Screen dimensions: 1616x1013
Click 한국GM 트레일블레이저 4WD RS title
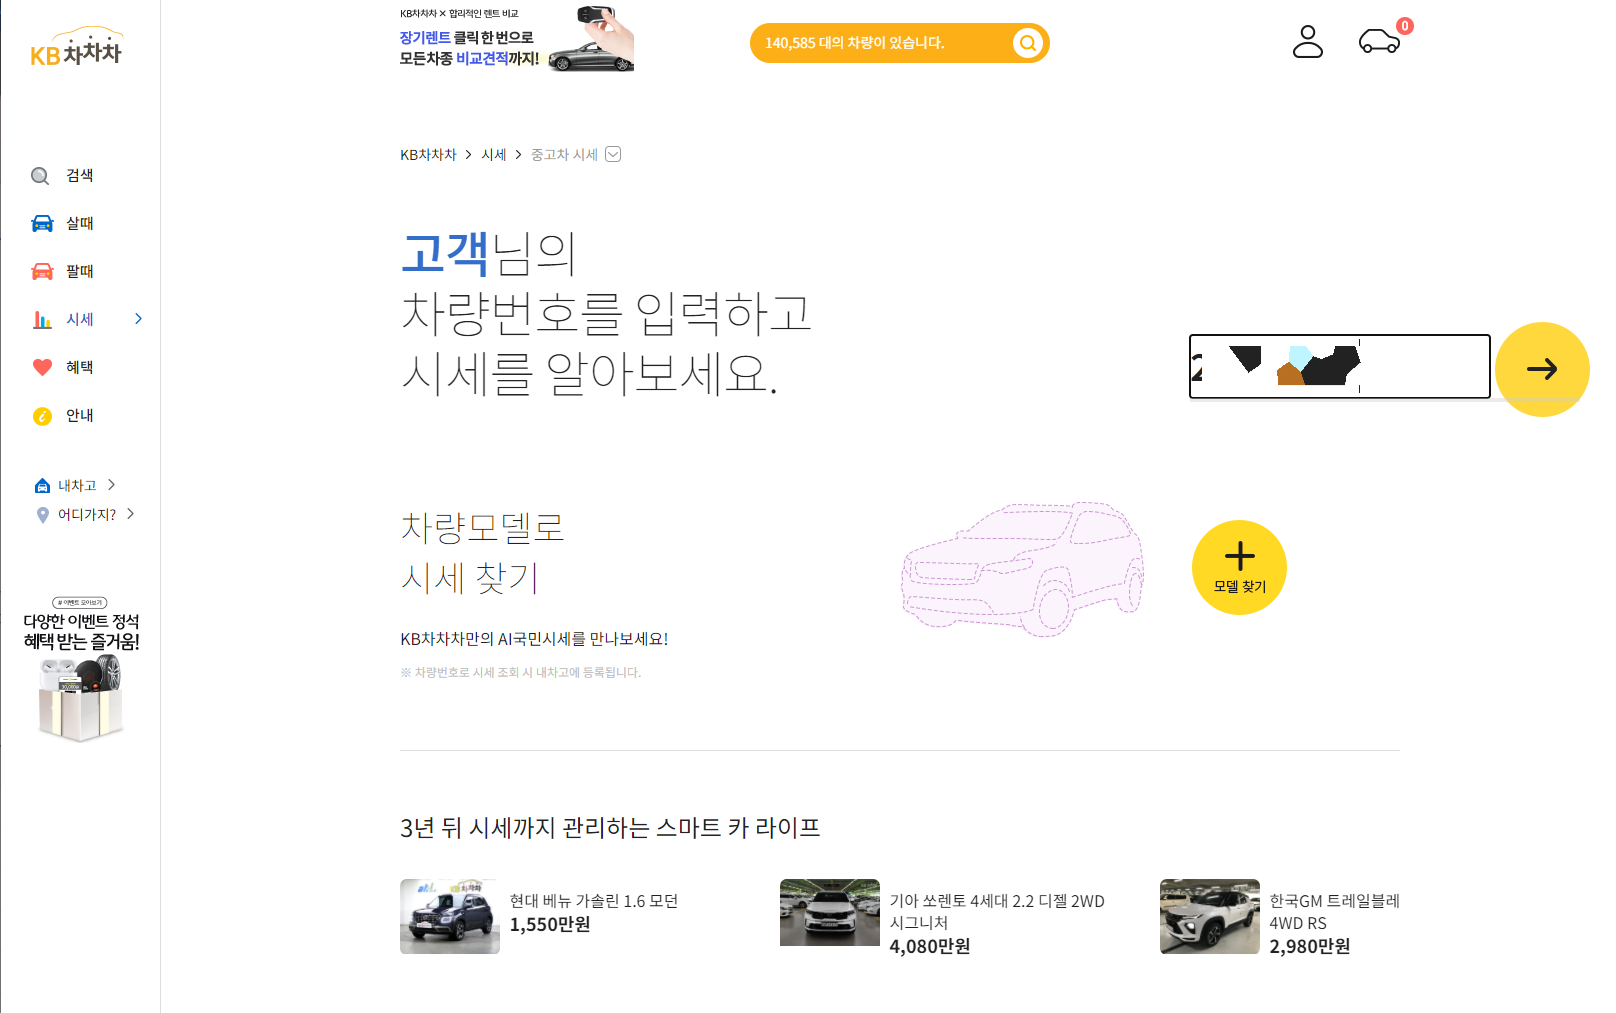[x=1334, y=912]
